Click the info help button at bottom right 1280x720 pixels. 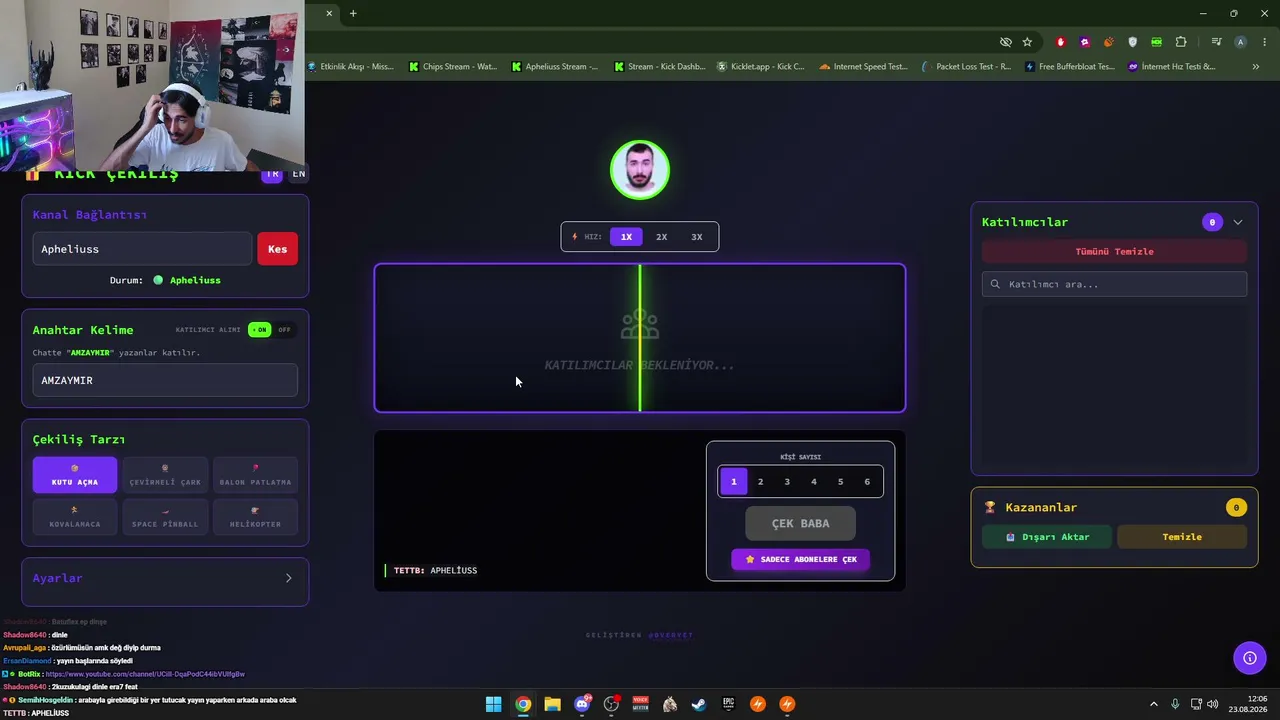(x=1249, y=658)
